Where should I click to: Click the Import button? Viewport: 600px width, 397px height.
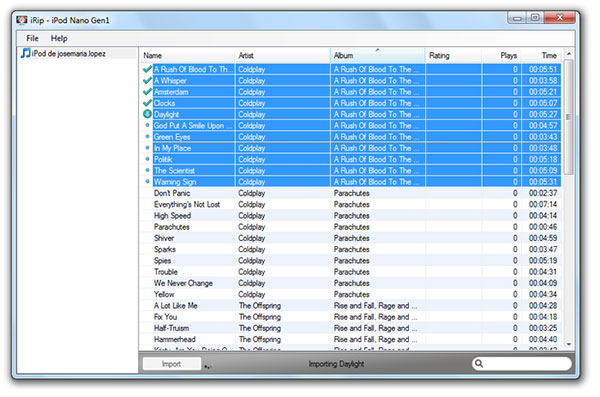coord(171,364)
